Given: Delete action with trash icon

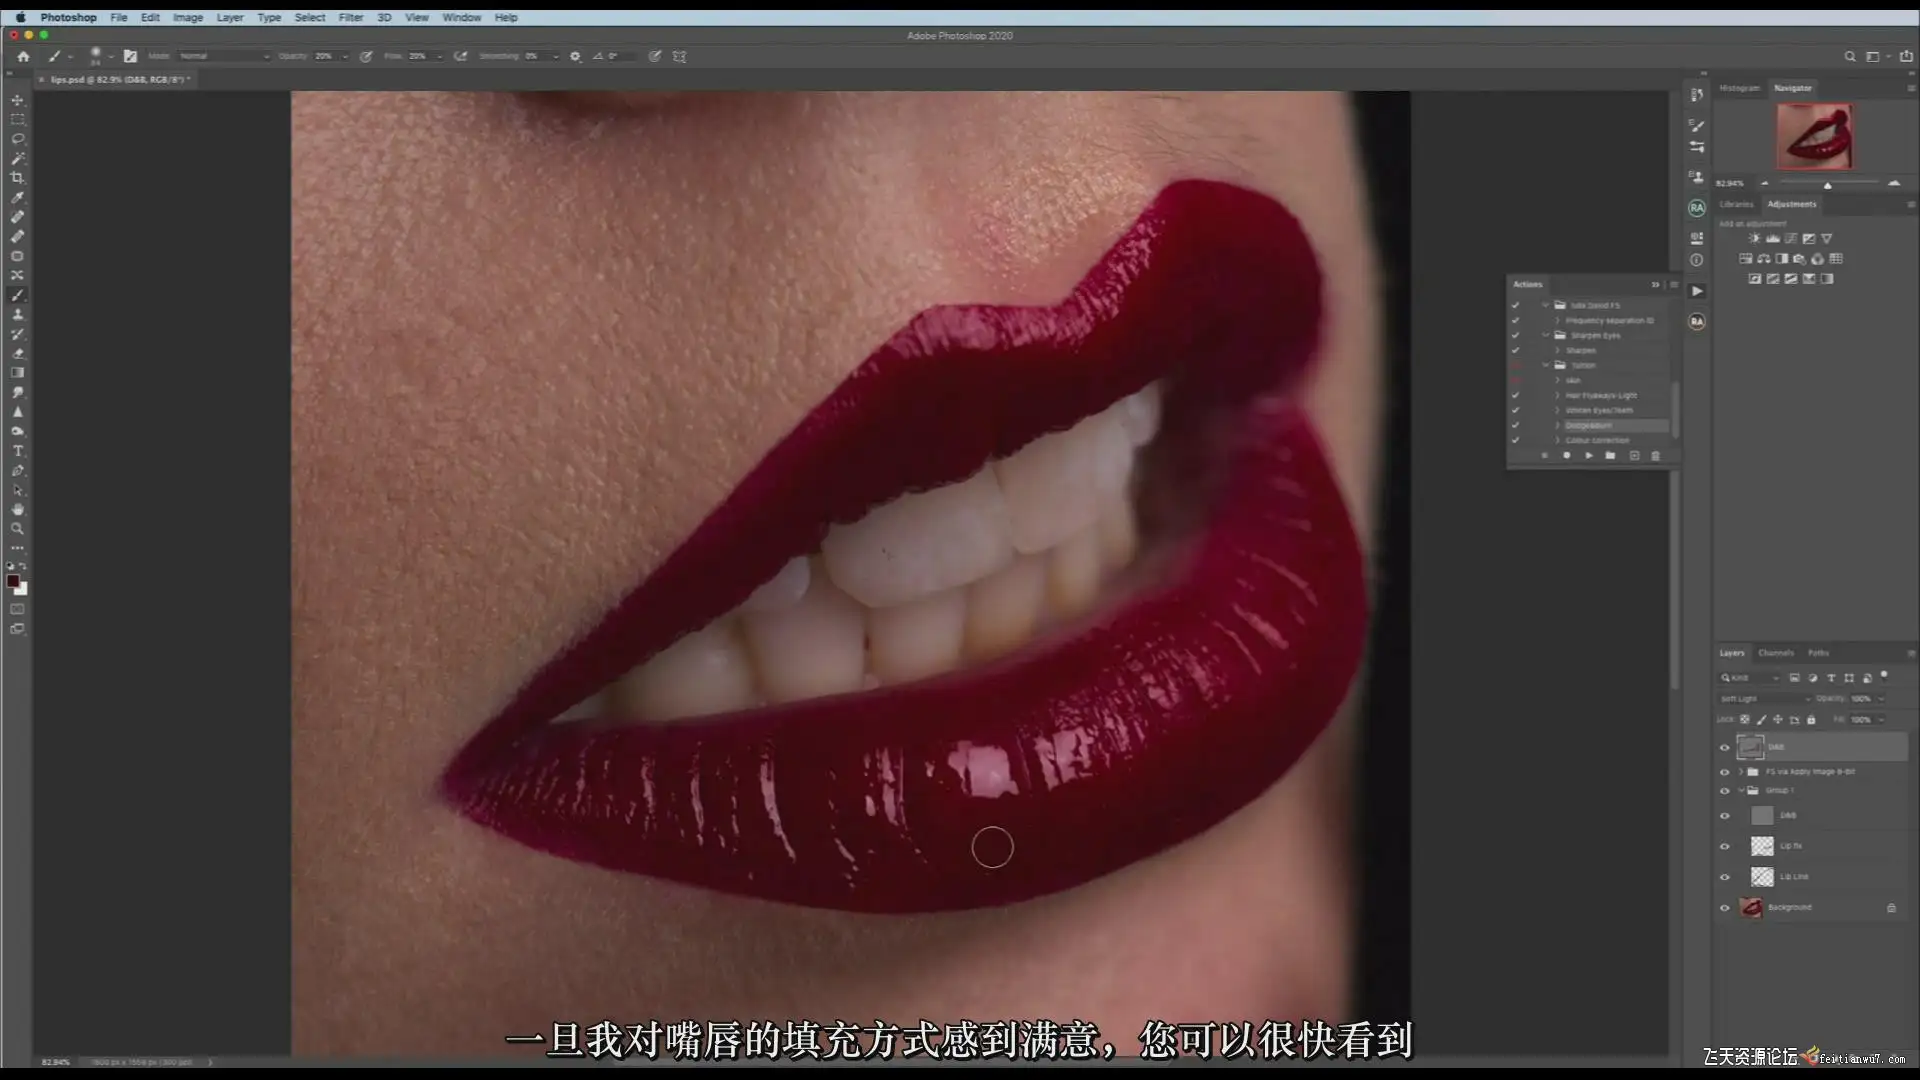Looking at the screenshot, I should [1655, 456].
